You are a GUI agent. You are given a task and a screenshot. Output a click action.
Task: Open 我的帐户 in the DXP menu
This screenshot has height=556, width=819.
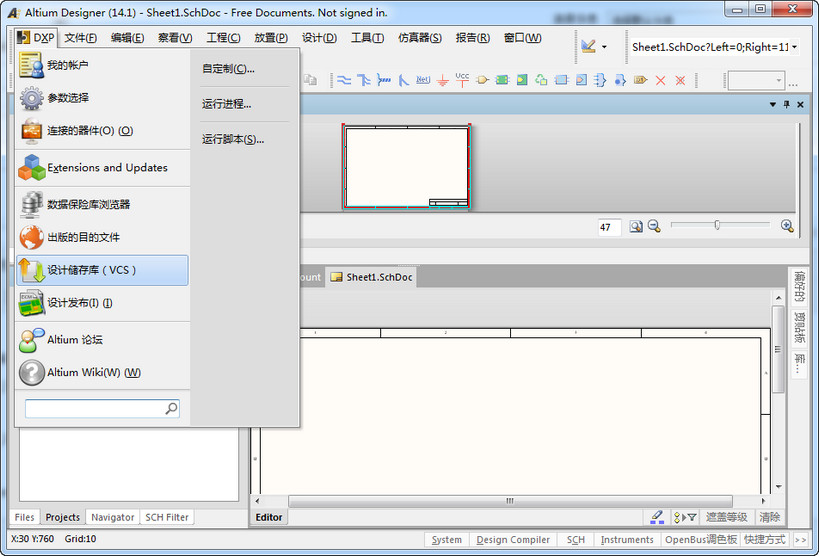pos(102,65)
